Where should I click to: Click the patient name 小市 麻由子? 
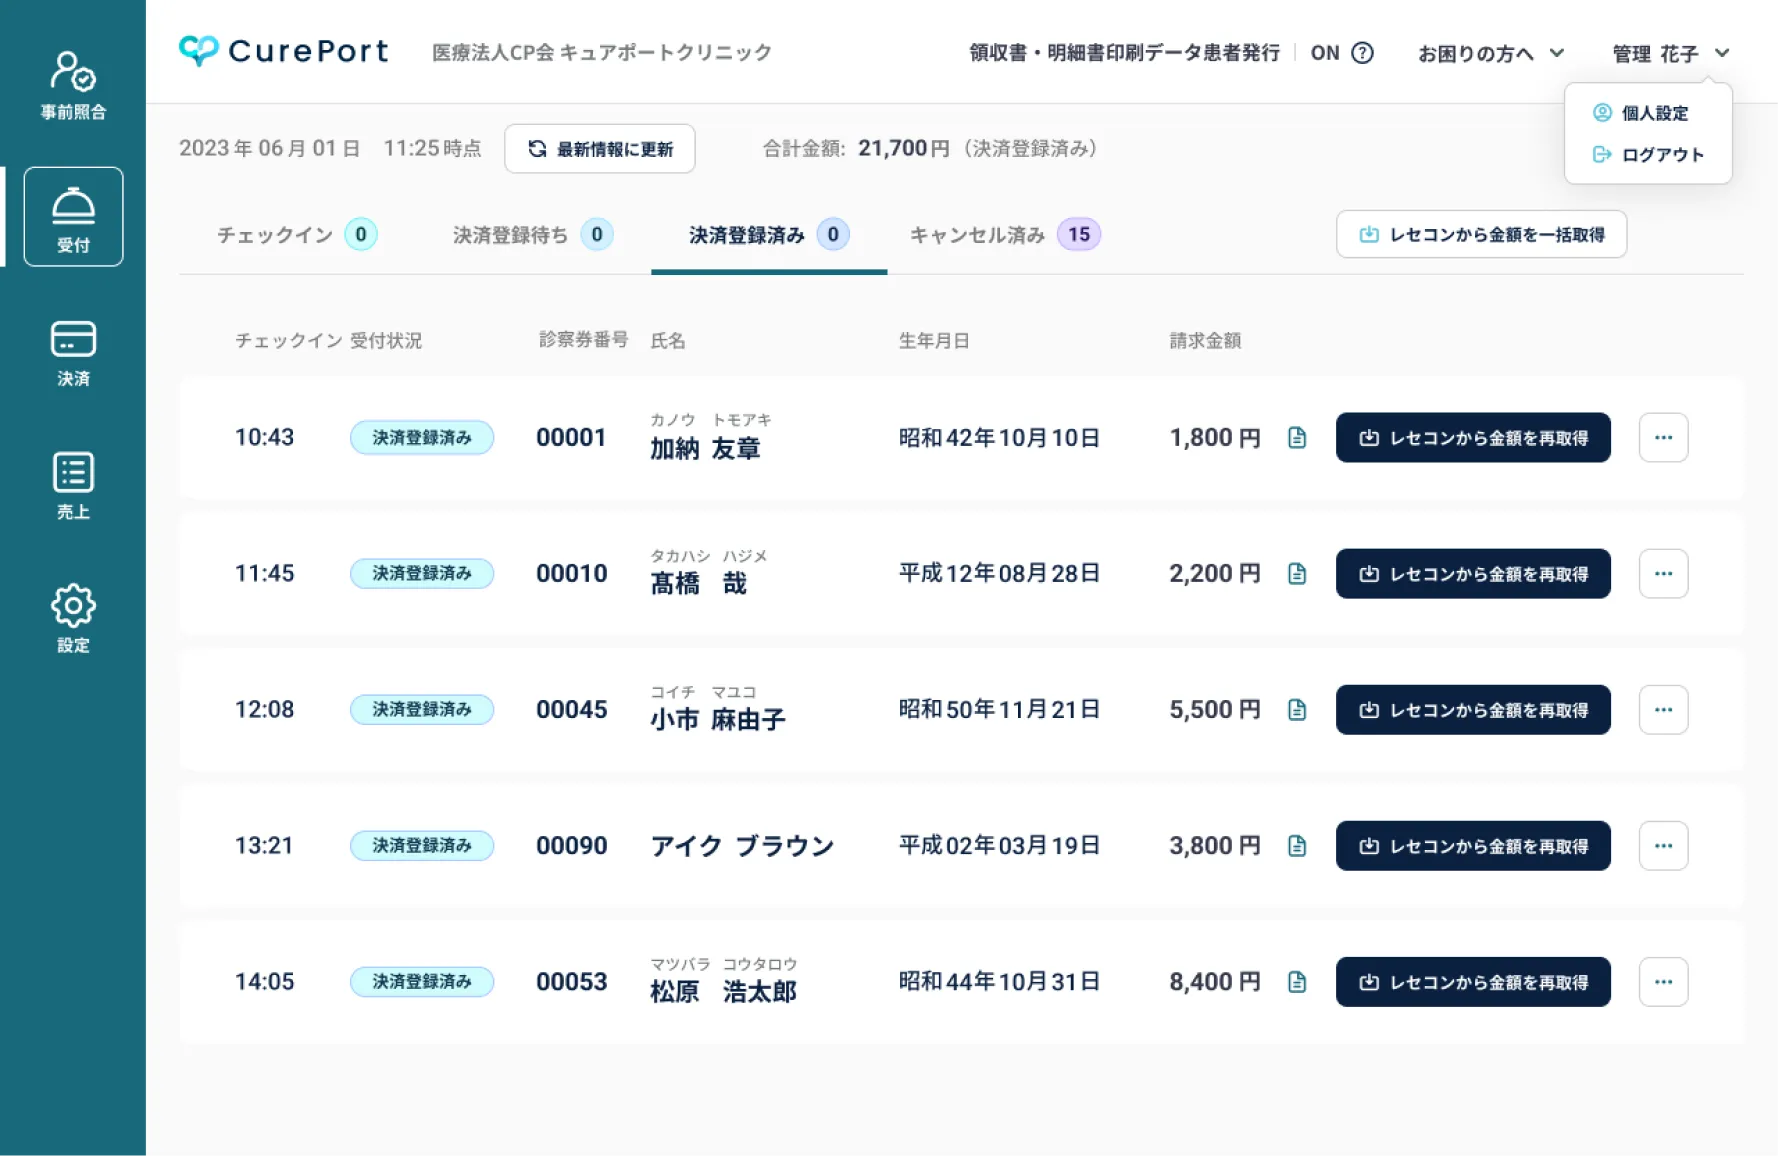[718, 720]
